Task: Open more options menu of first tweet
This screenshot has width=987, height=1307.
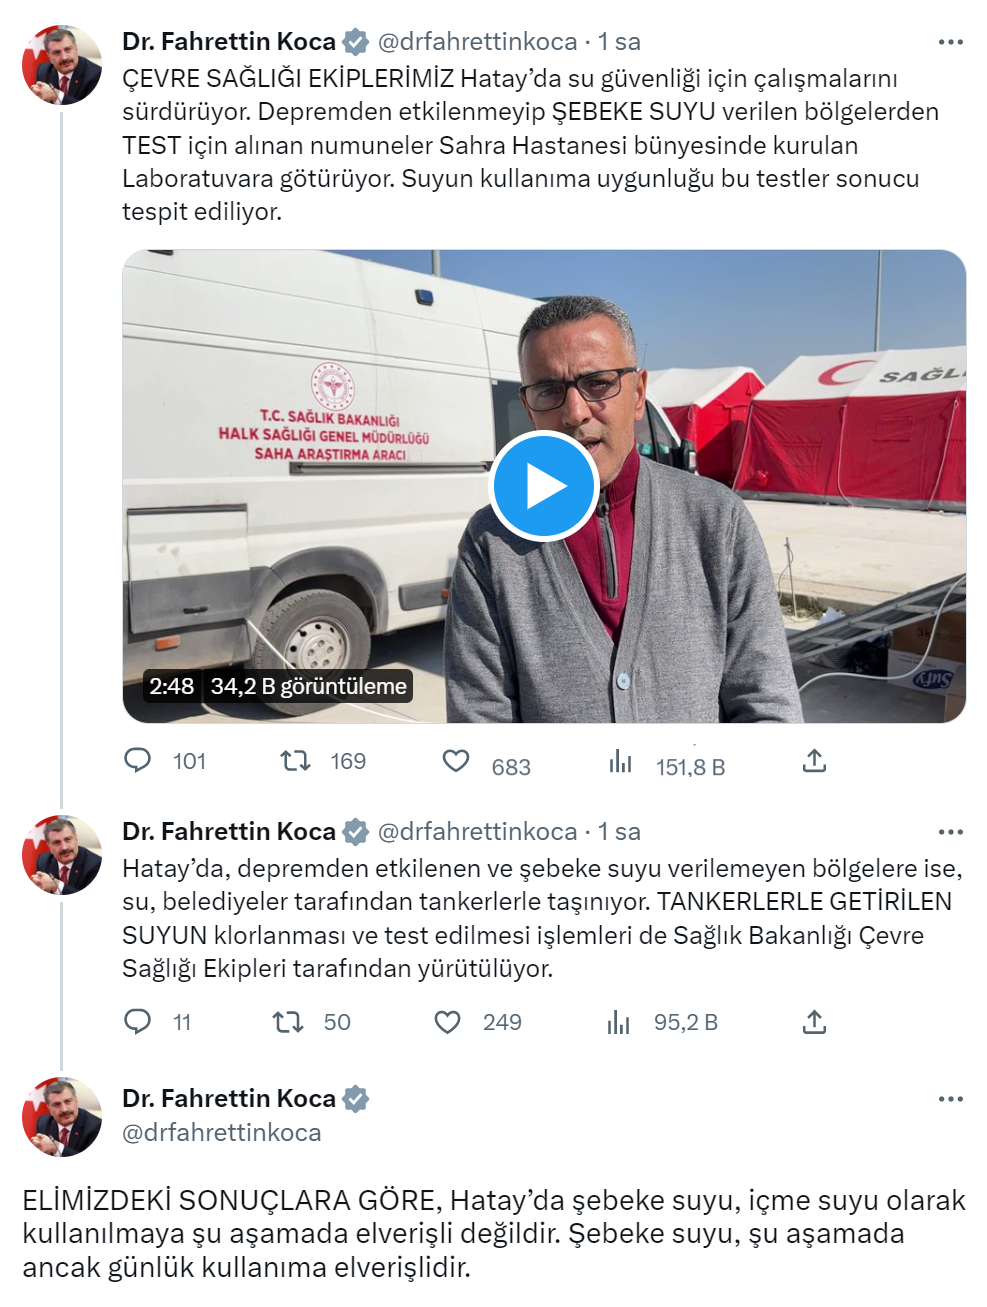Action: point(951,42)
